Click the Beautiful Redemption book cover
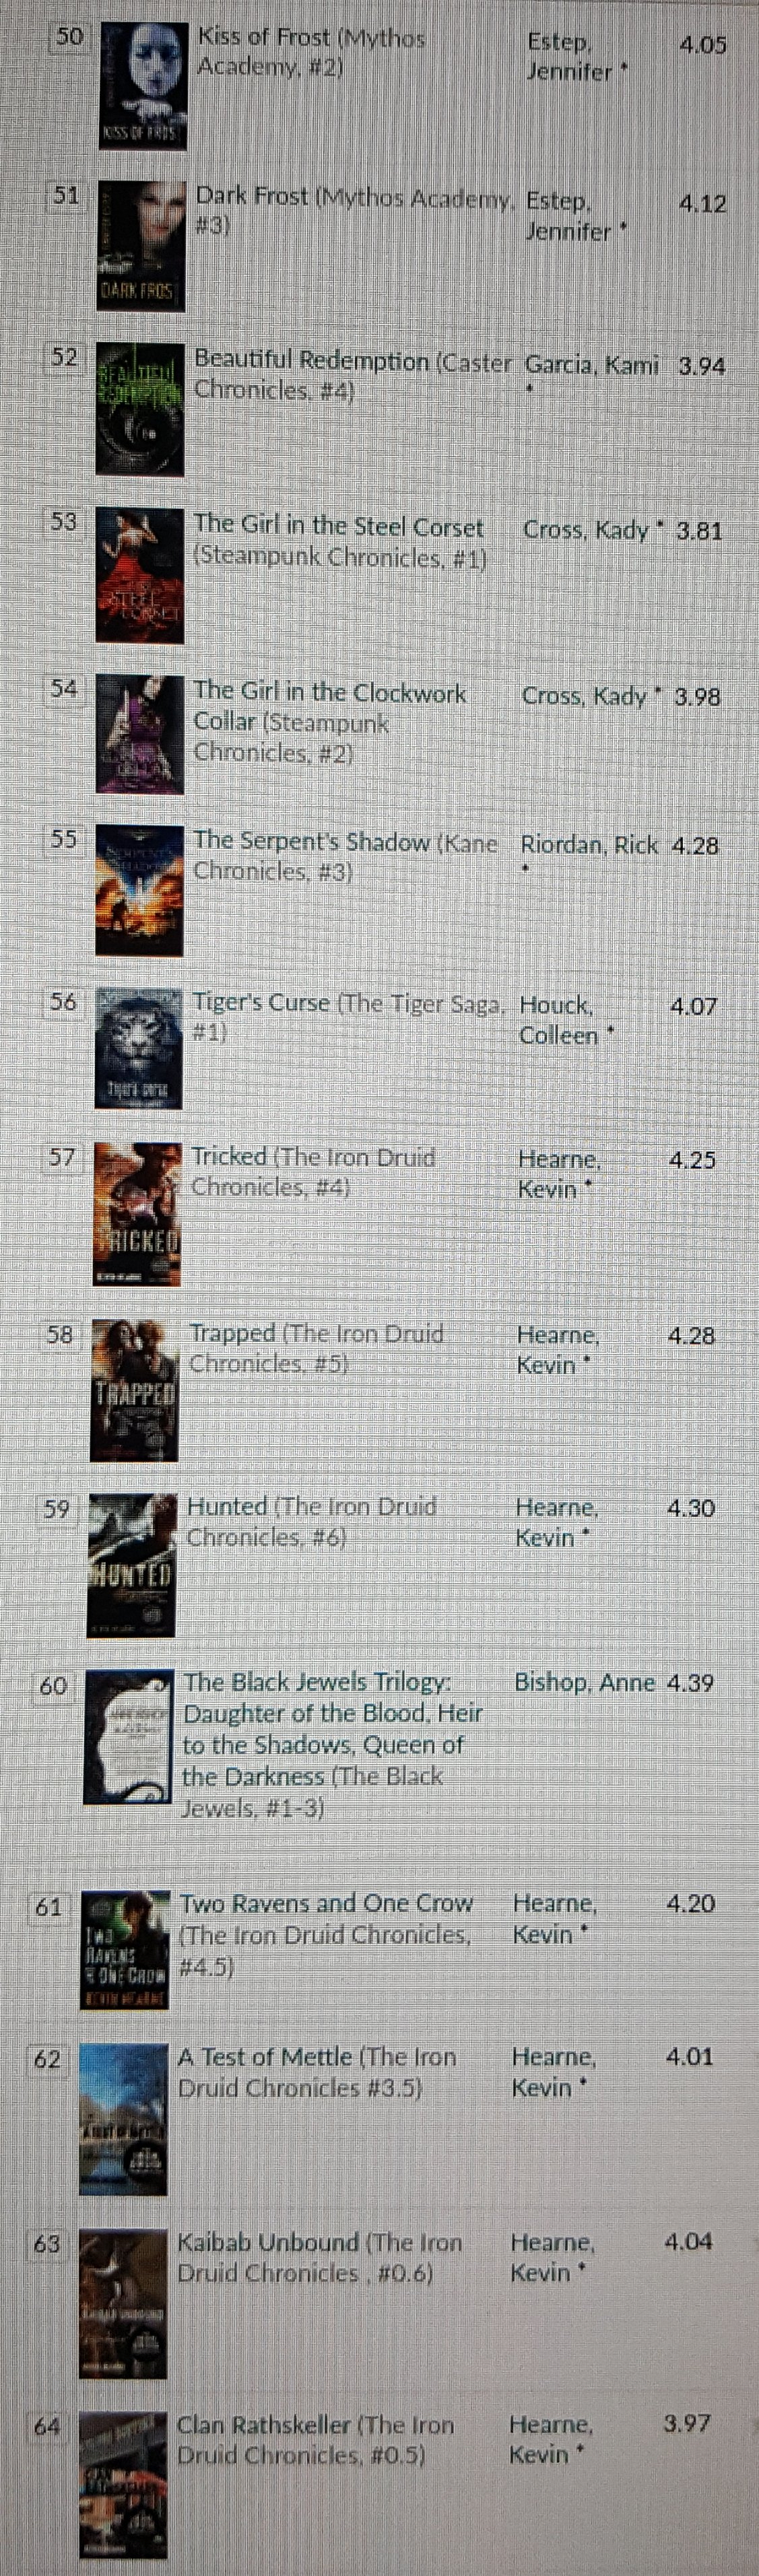Image resolution: width=759 pixels, height=2576 pixels. (x=140, y=410)
